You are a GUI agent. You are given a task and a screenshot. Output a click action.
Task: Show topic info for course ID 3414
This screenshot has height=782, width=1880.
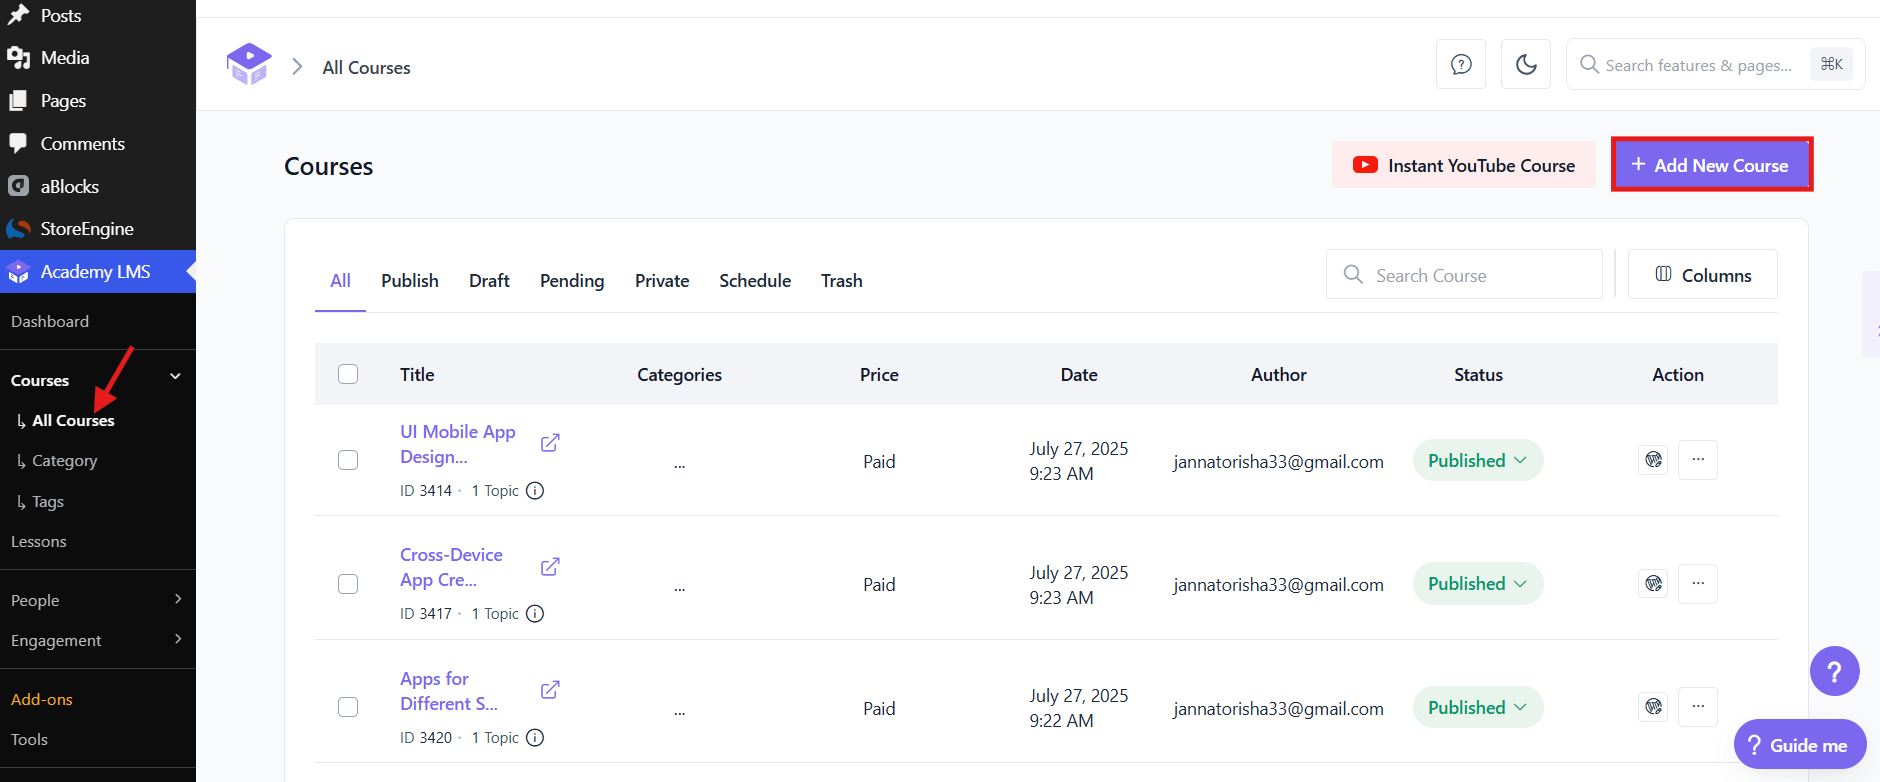tap(535, 491)
